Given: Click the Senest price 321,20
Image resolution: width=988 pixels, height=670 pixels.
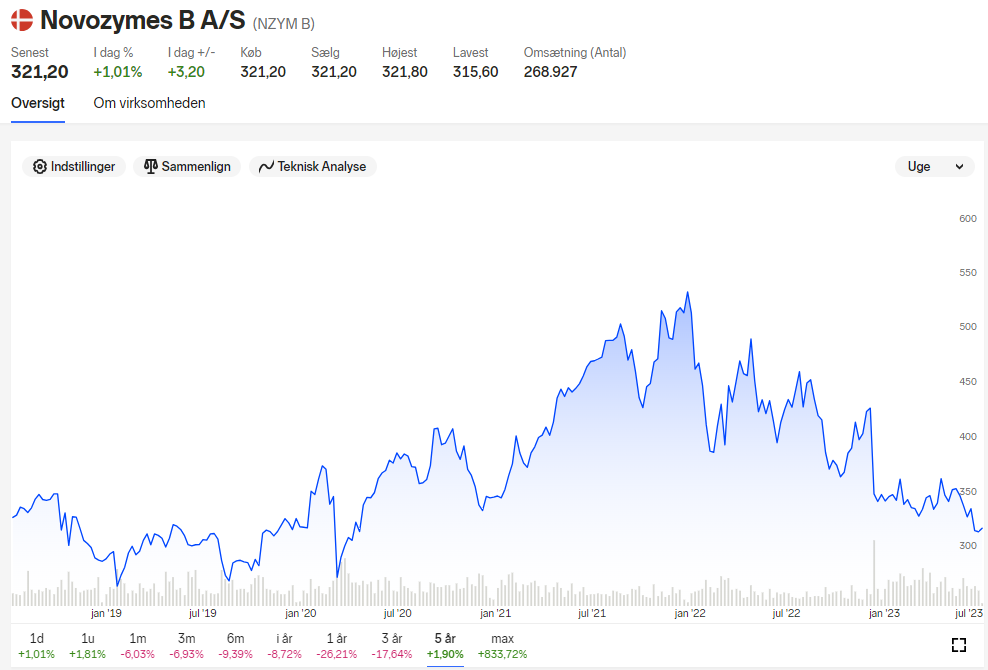Looking at the screenshot, I should pos(40,72).
